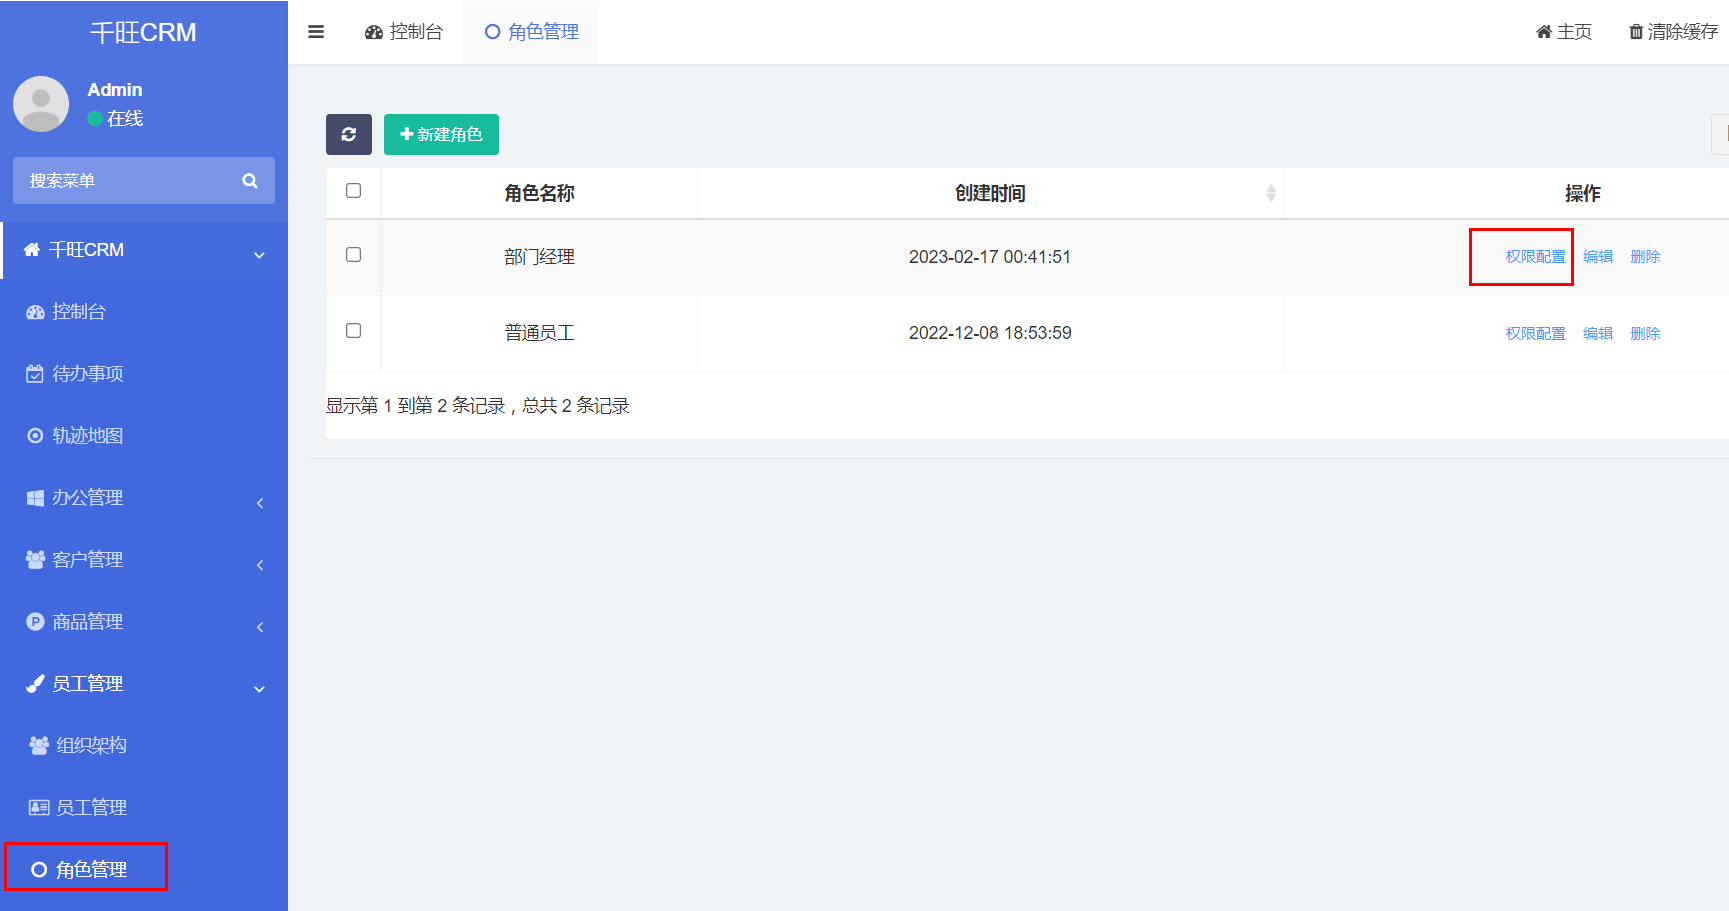The width and height of the screenshot is (1729, 911).
Task: Collapse the 千旺CRM sidebar group
Action: pos(144,250)
